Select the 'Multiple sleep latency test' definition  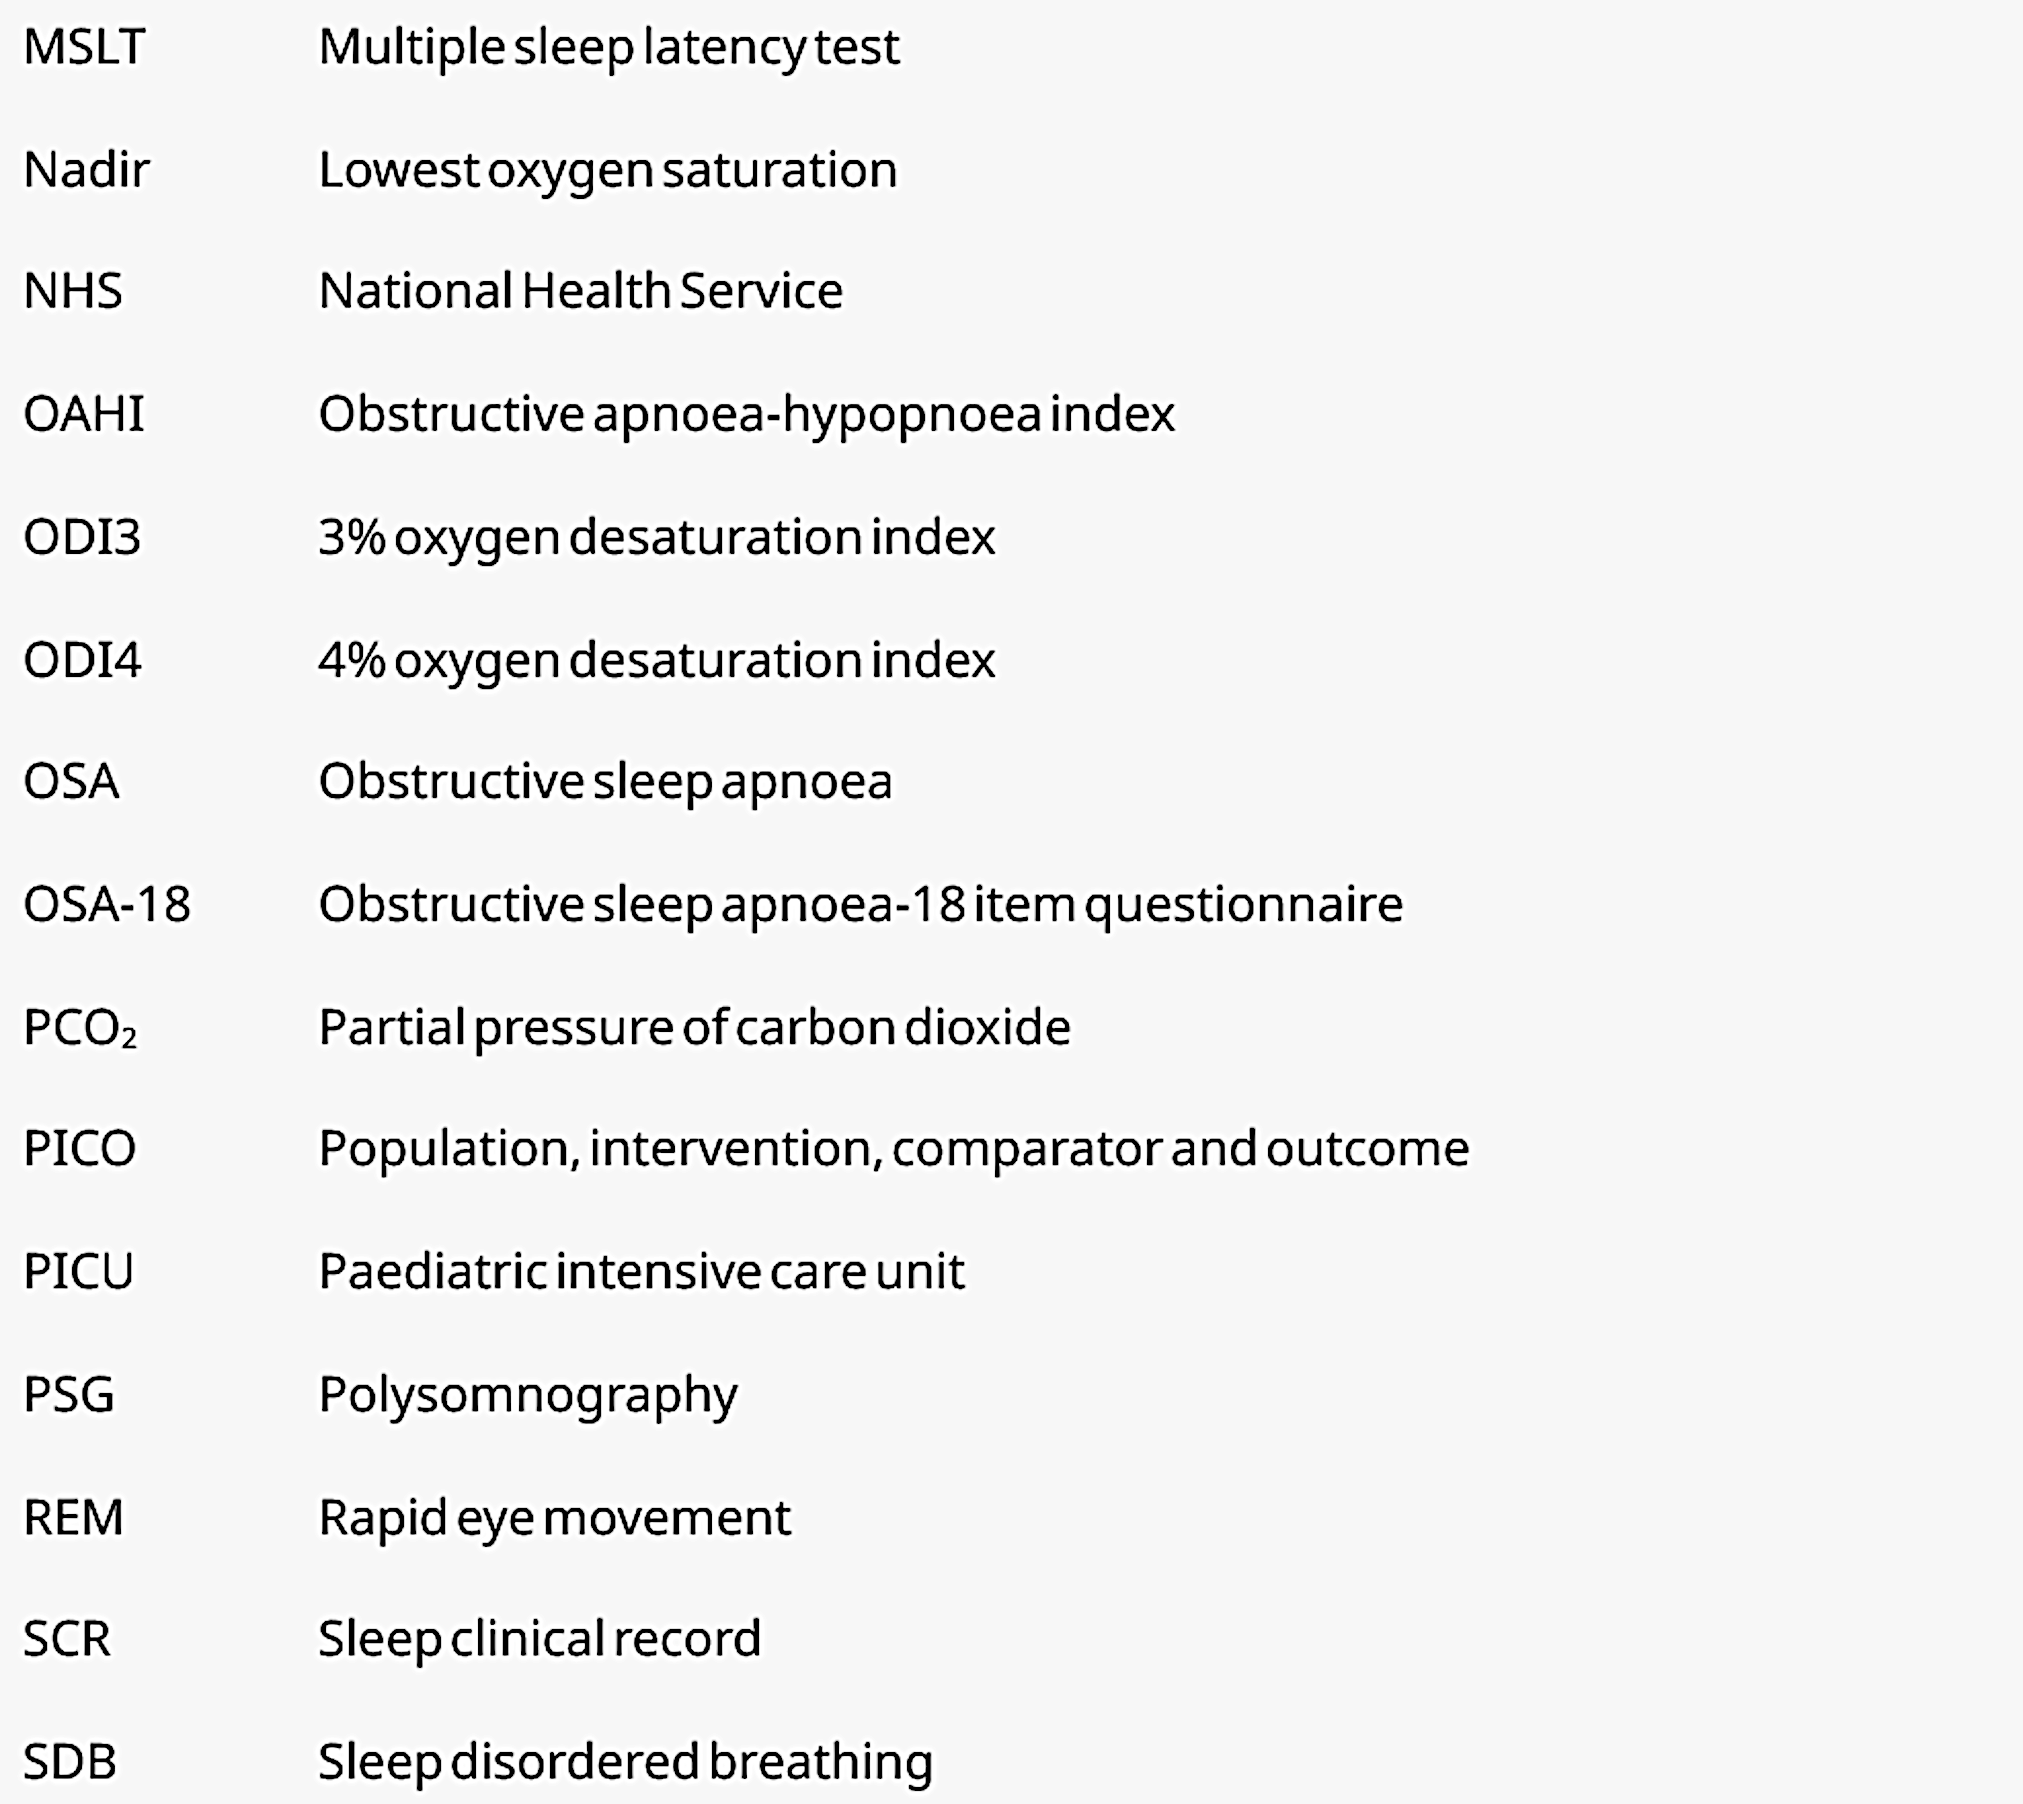(608, 47)
